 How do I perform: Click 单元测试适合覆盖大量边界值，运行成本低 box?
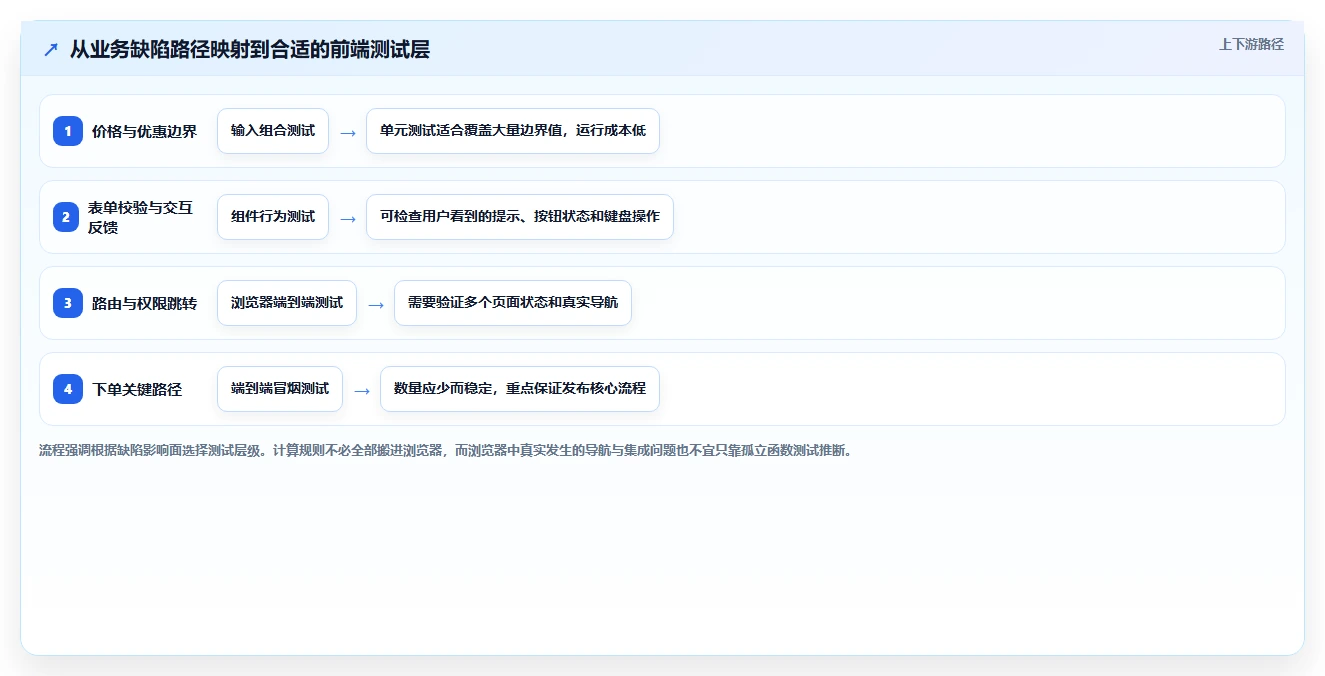click(513, 131)
